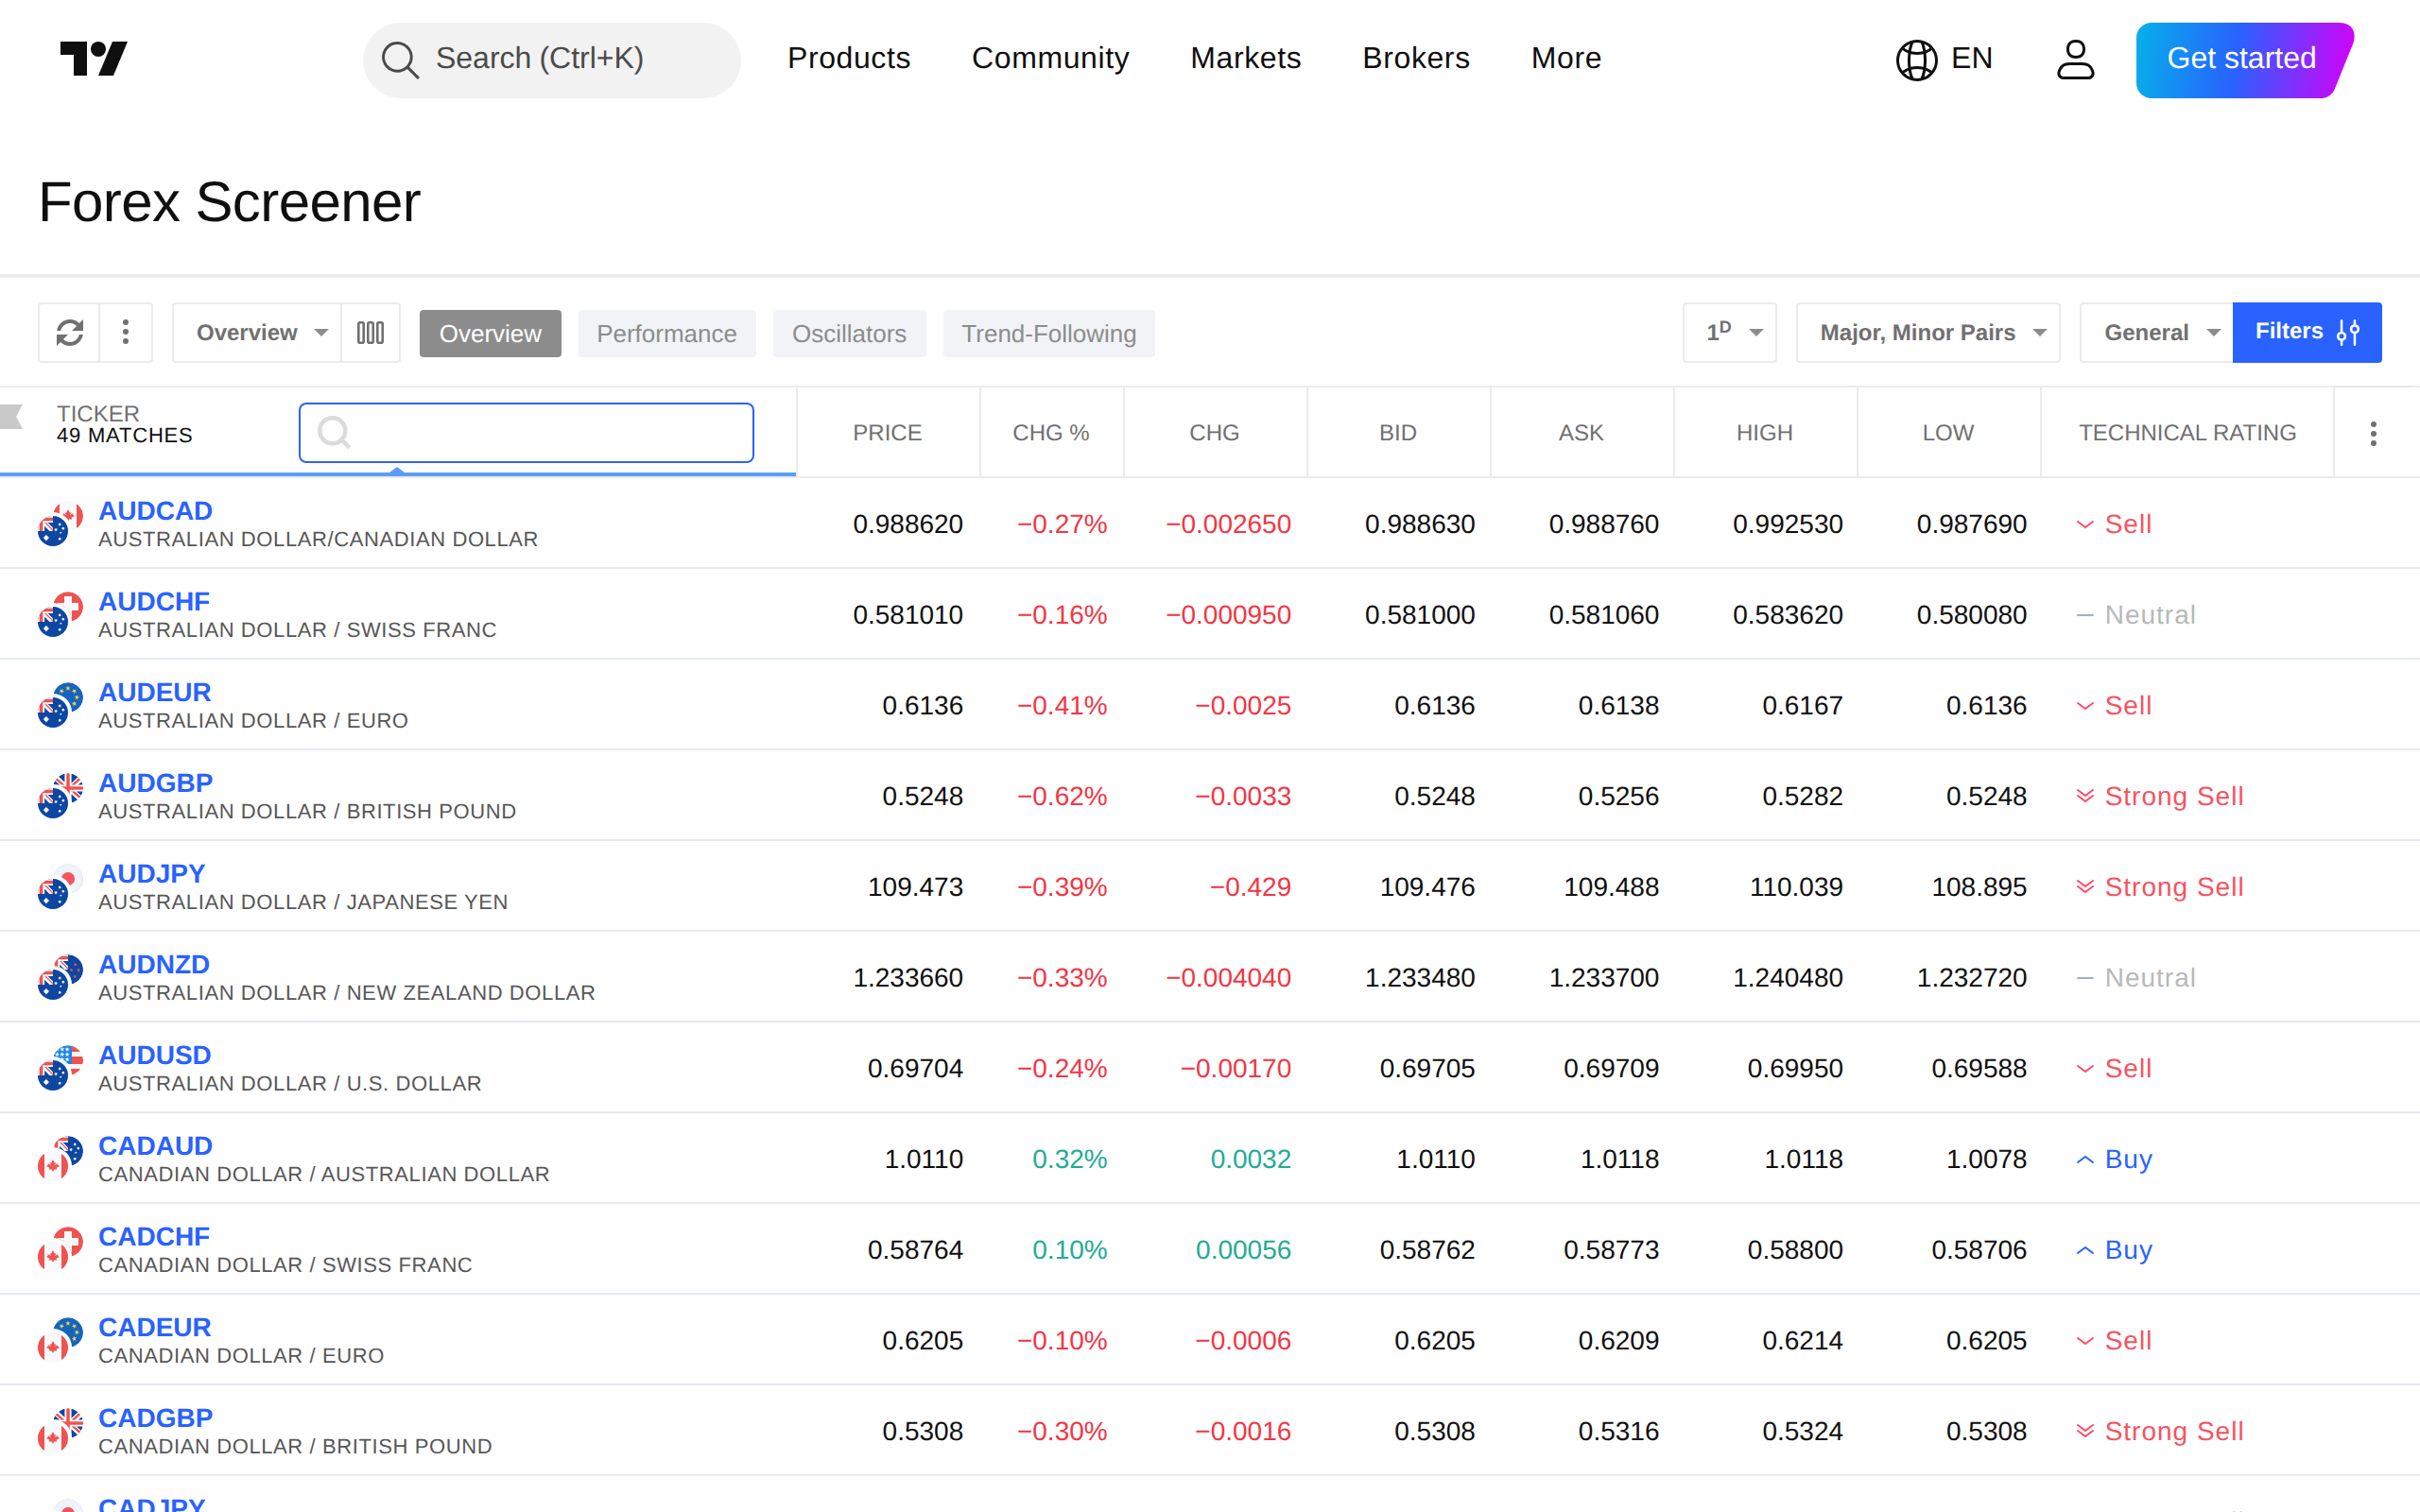Click the CADCHF flag pair icon
The width and height of the screenshot is (2420, 1512).
[x=60, y=1250]
